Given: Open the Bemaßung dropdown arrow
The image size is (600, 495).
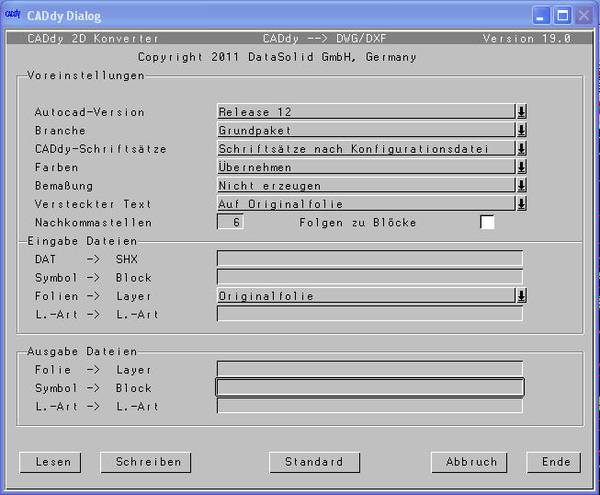Looking at the screenshot, I should 521,185.
